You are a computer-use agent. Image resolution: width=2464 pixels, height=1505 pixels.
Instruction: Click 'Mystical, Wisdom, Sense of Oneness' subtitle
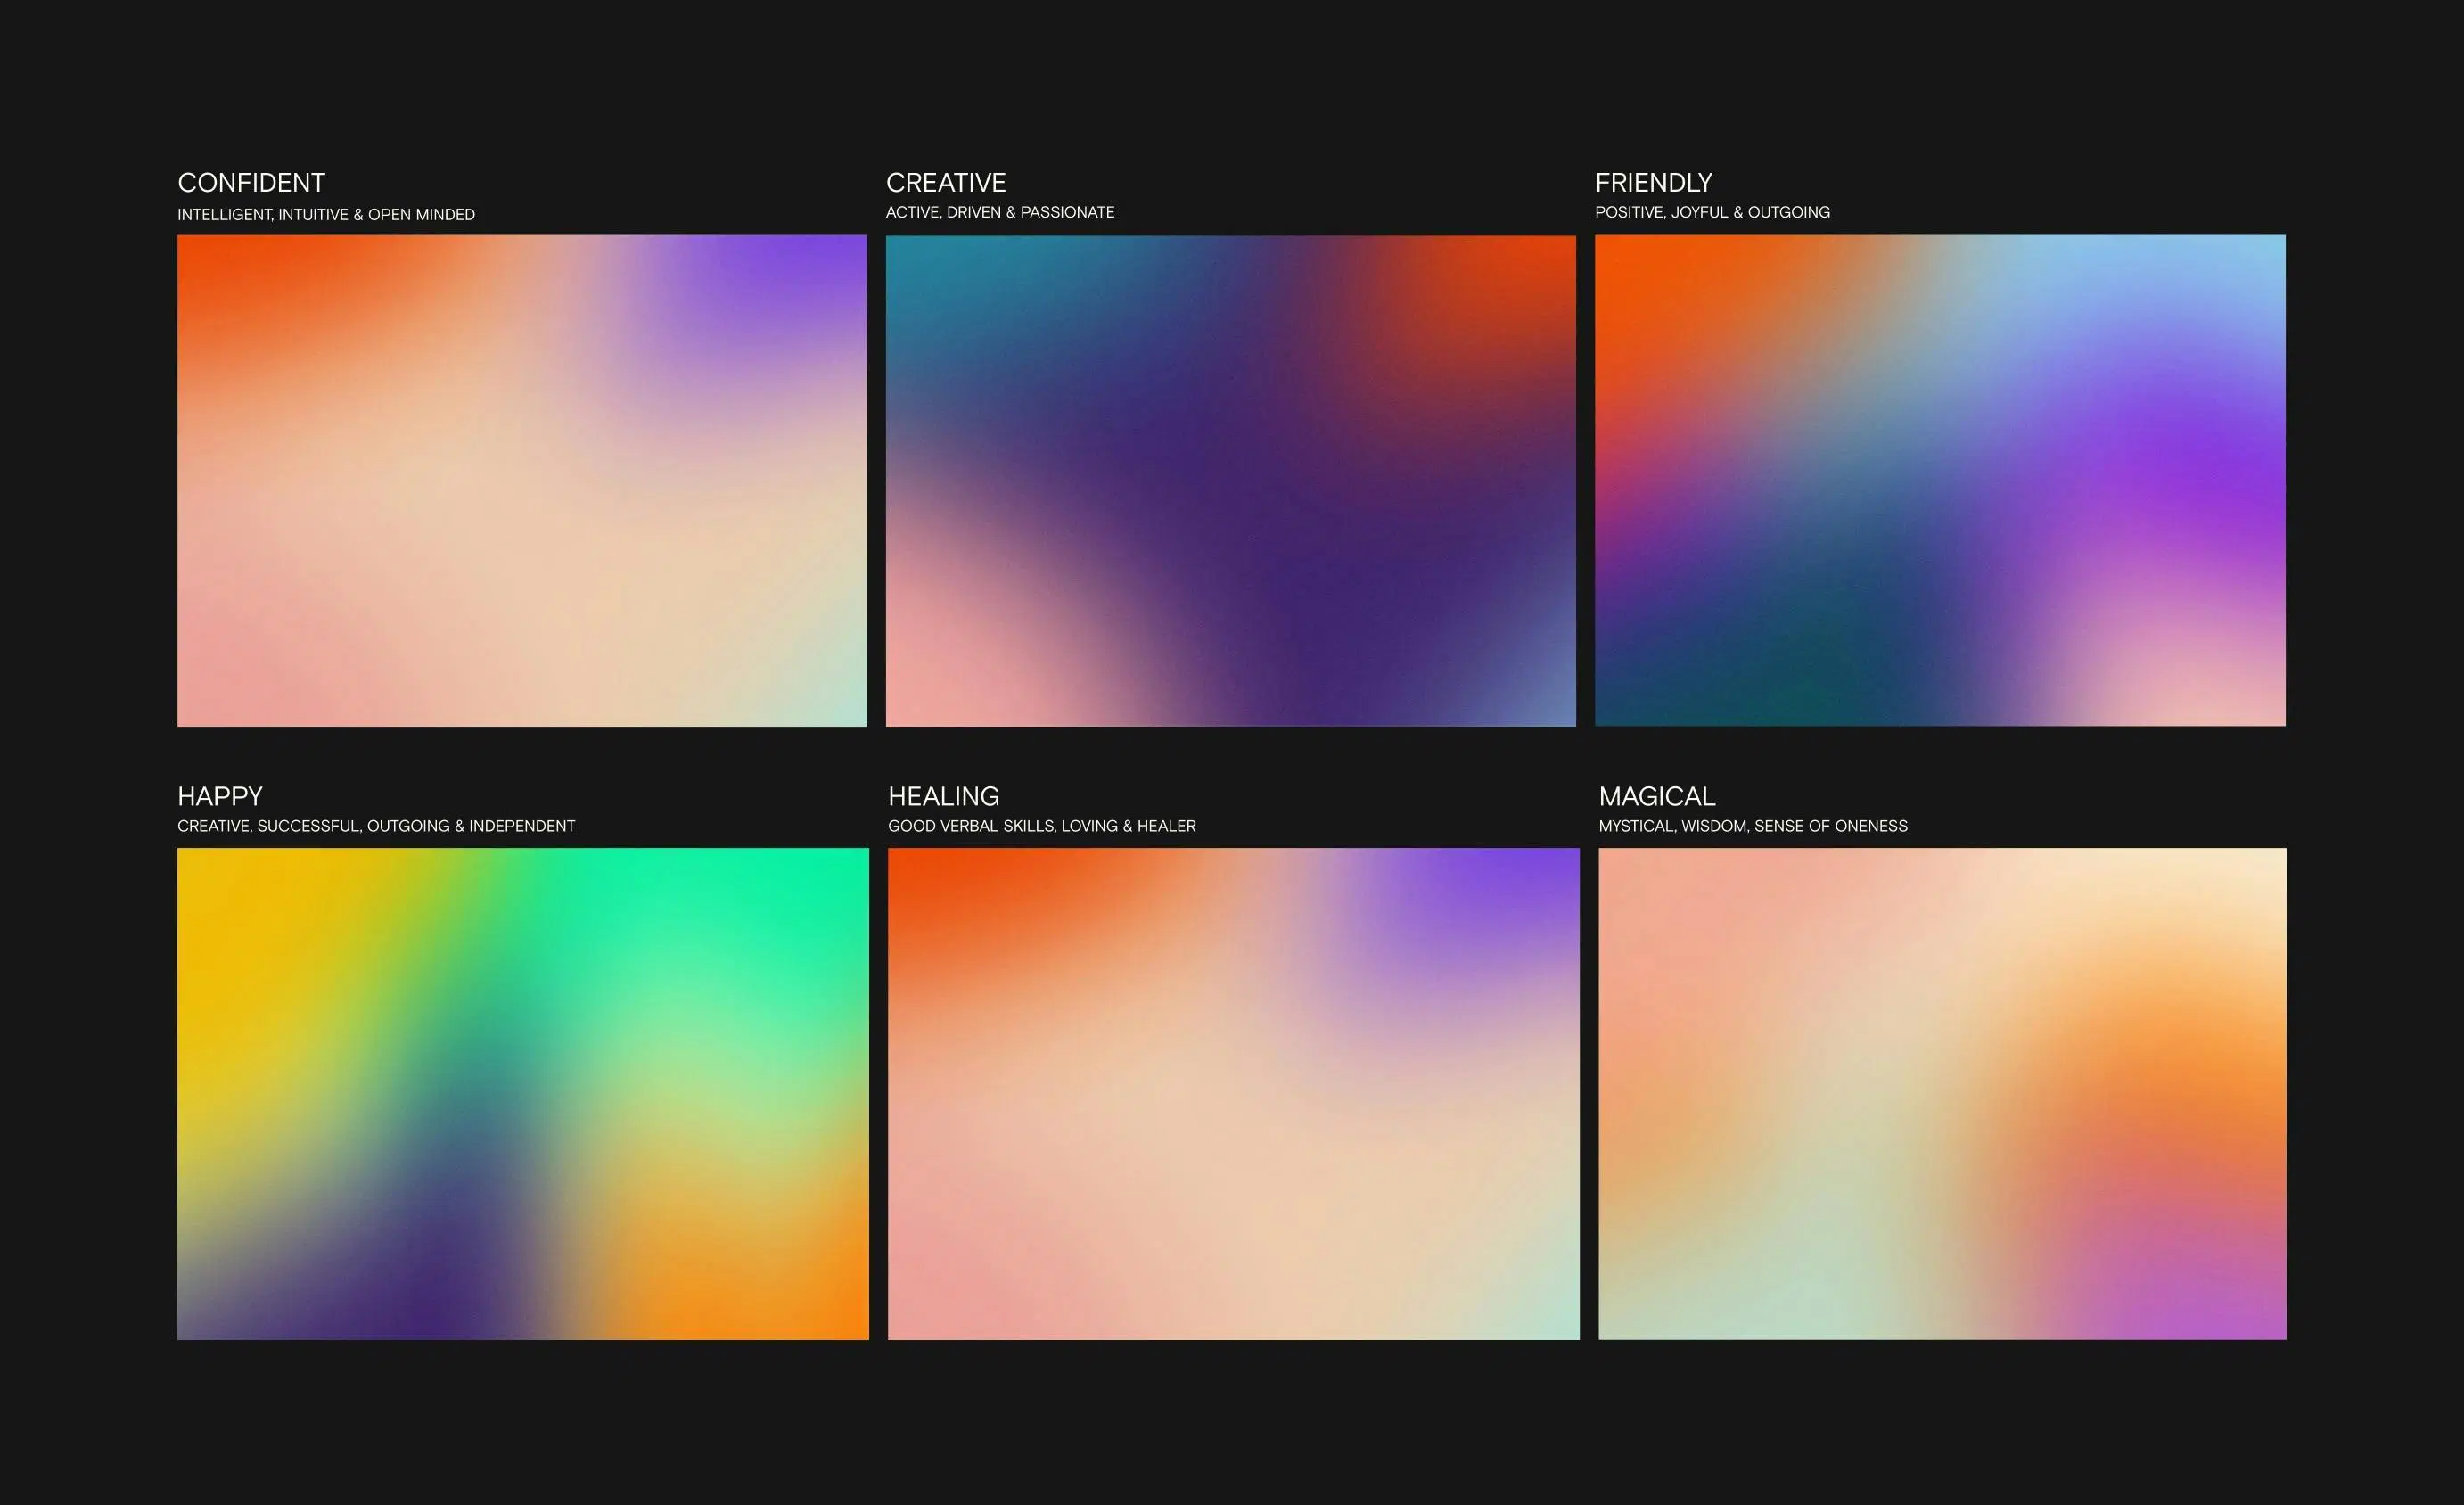1752,826
